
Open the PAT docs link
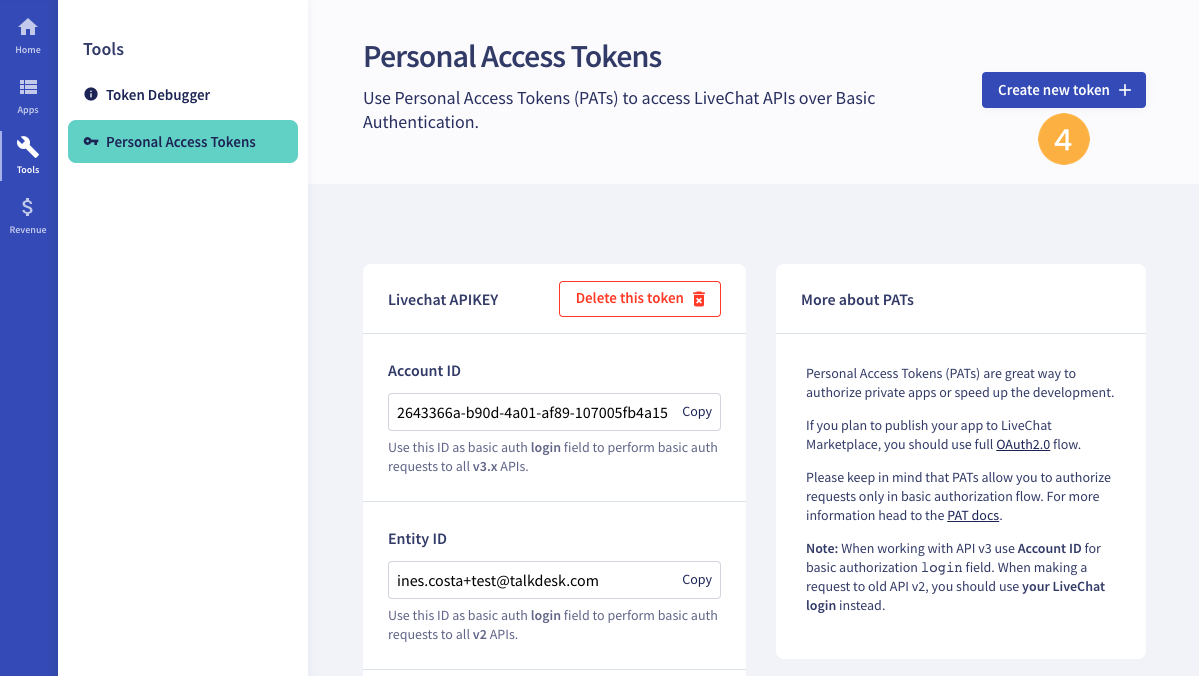click(973, 515)
